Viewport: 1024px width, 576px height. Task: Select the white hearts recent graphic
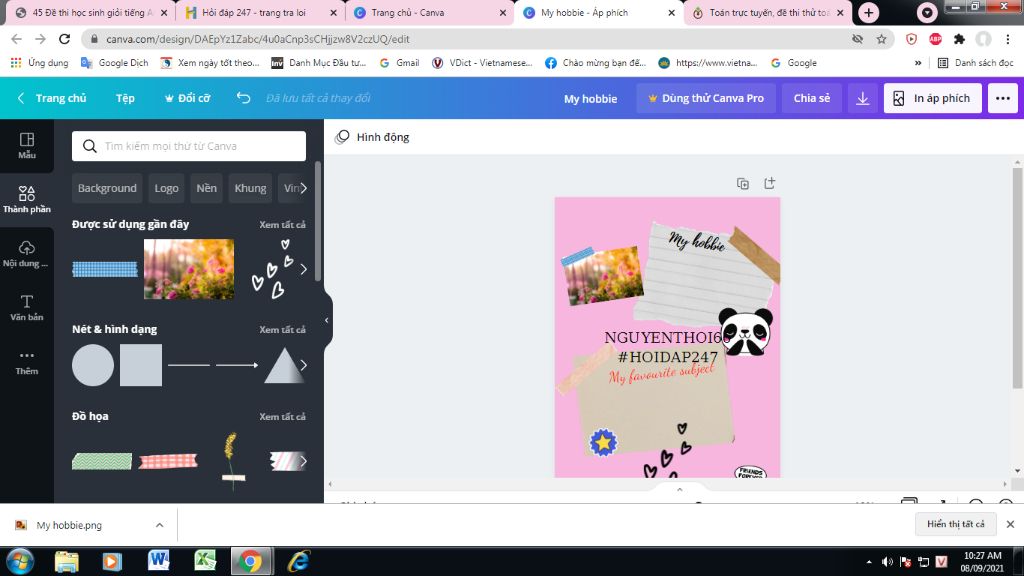click(272, 269)
